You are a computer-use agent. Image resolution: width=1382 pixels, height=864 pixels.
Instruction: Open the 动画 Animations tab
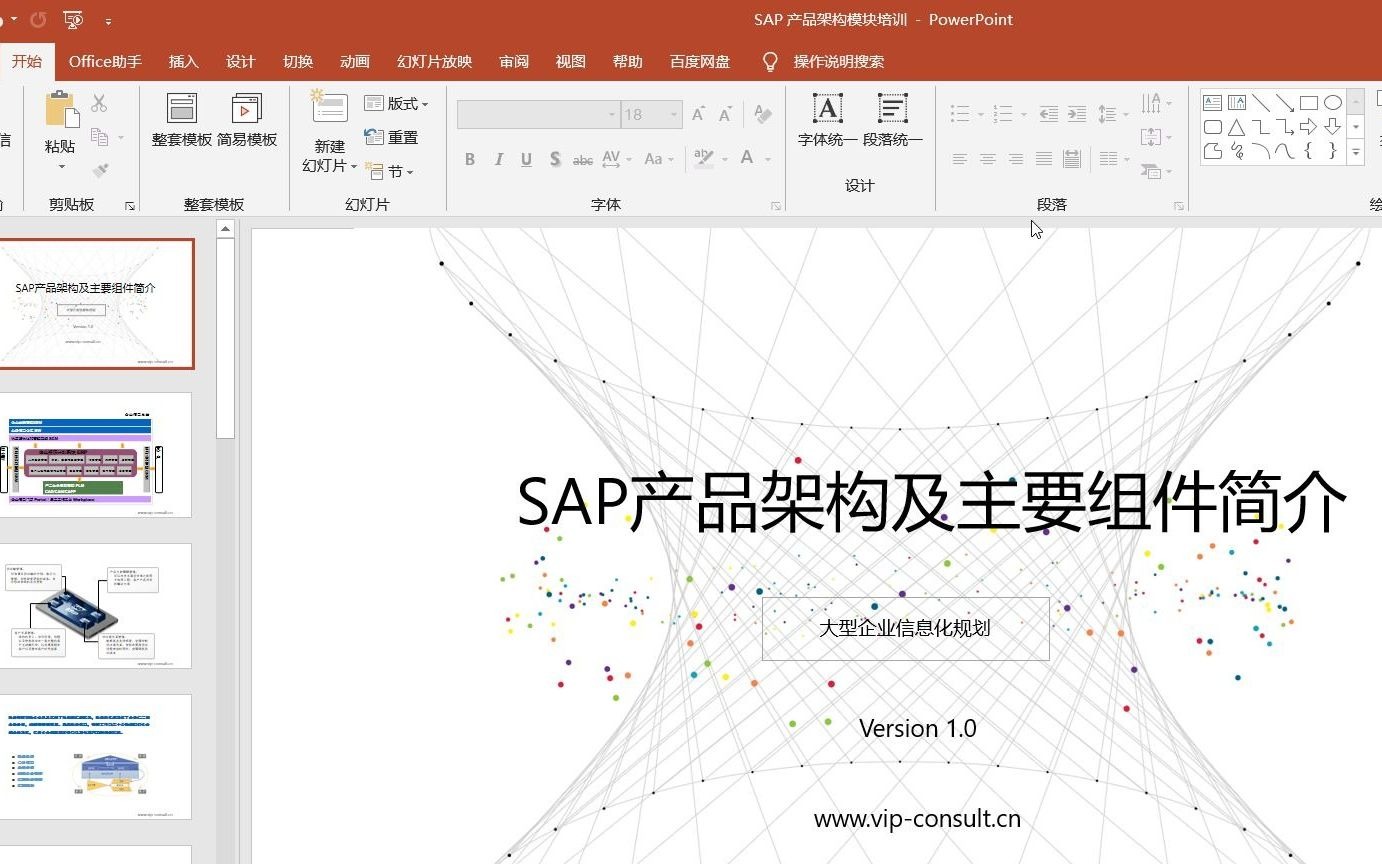[355, 61]
